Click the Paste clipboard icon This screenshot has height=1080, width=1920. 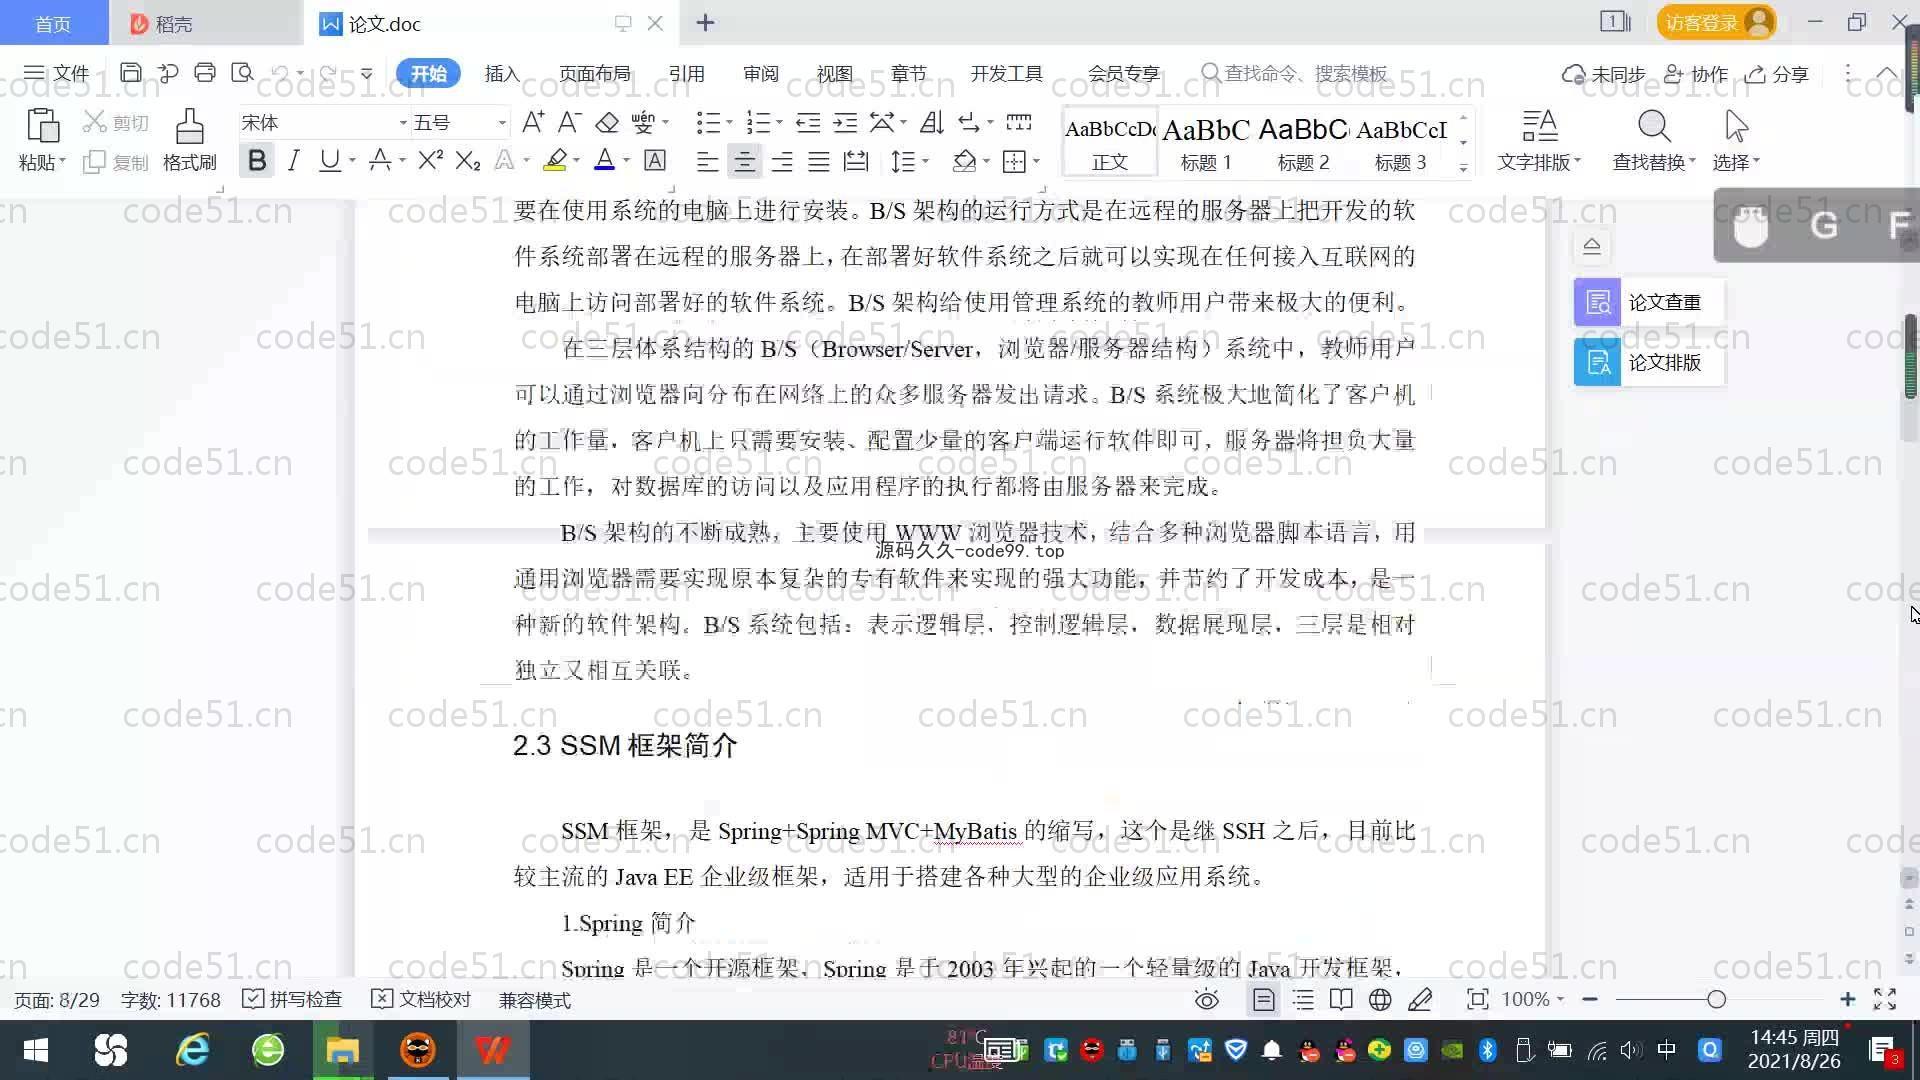(42, 126)
